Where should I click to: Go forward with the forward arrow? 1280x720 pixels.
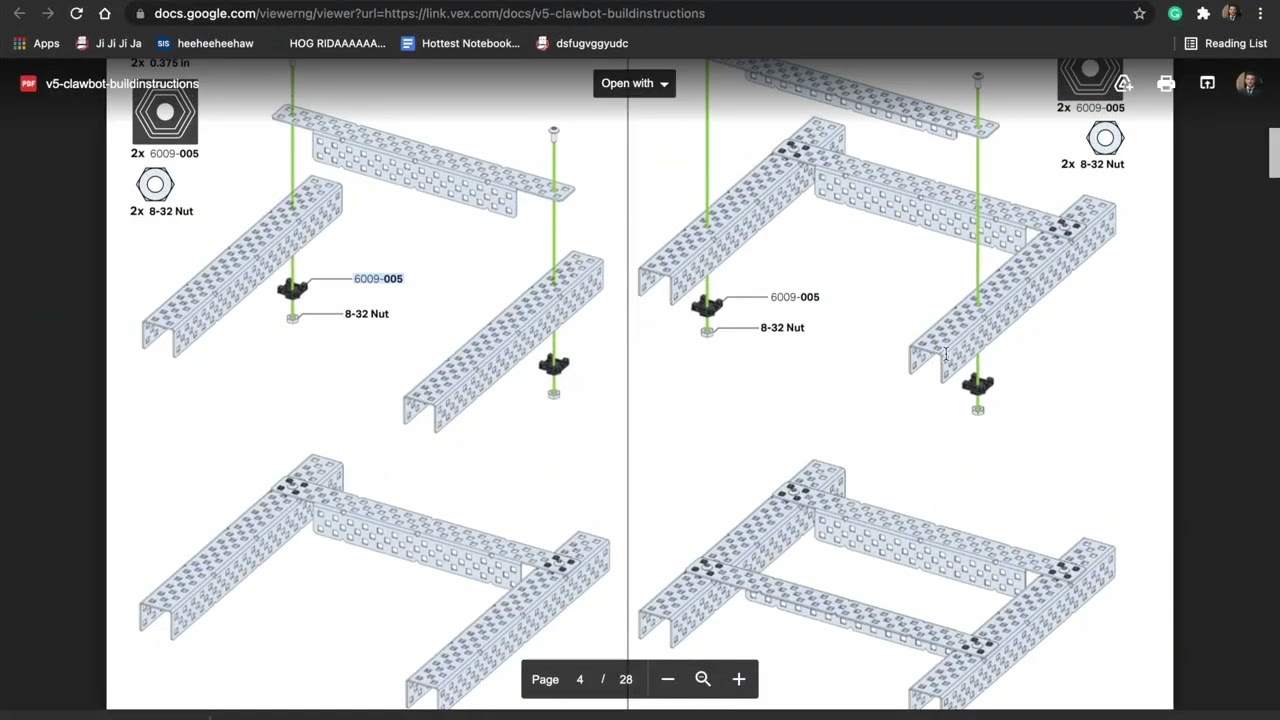[47, 13]
